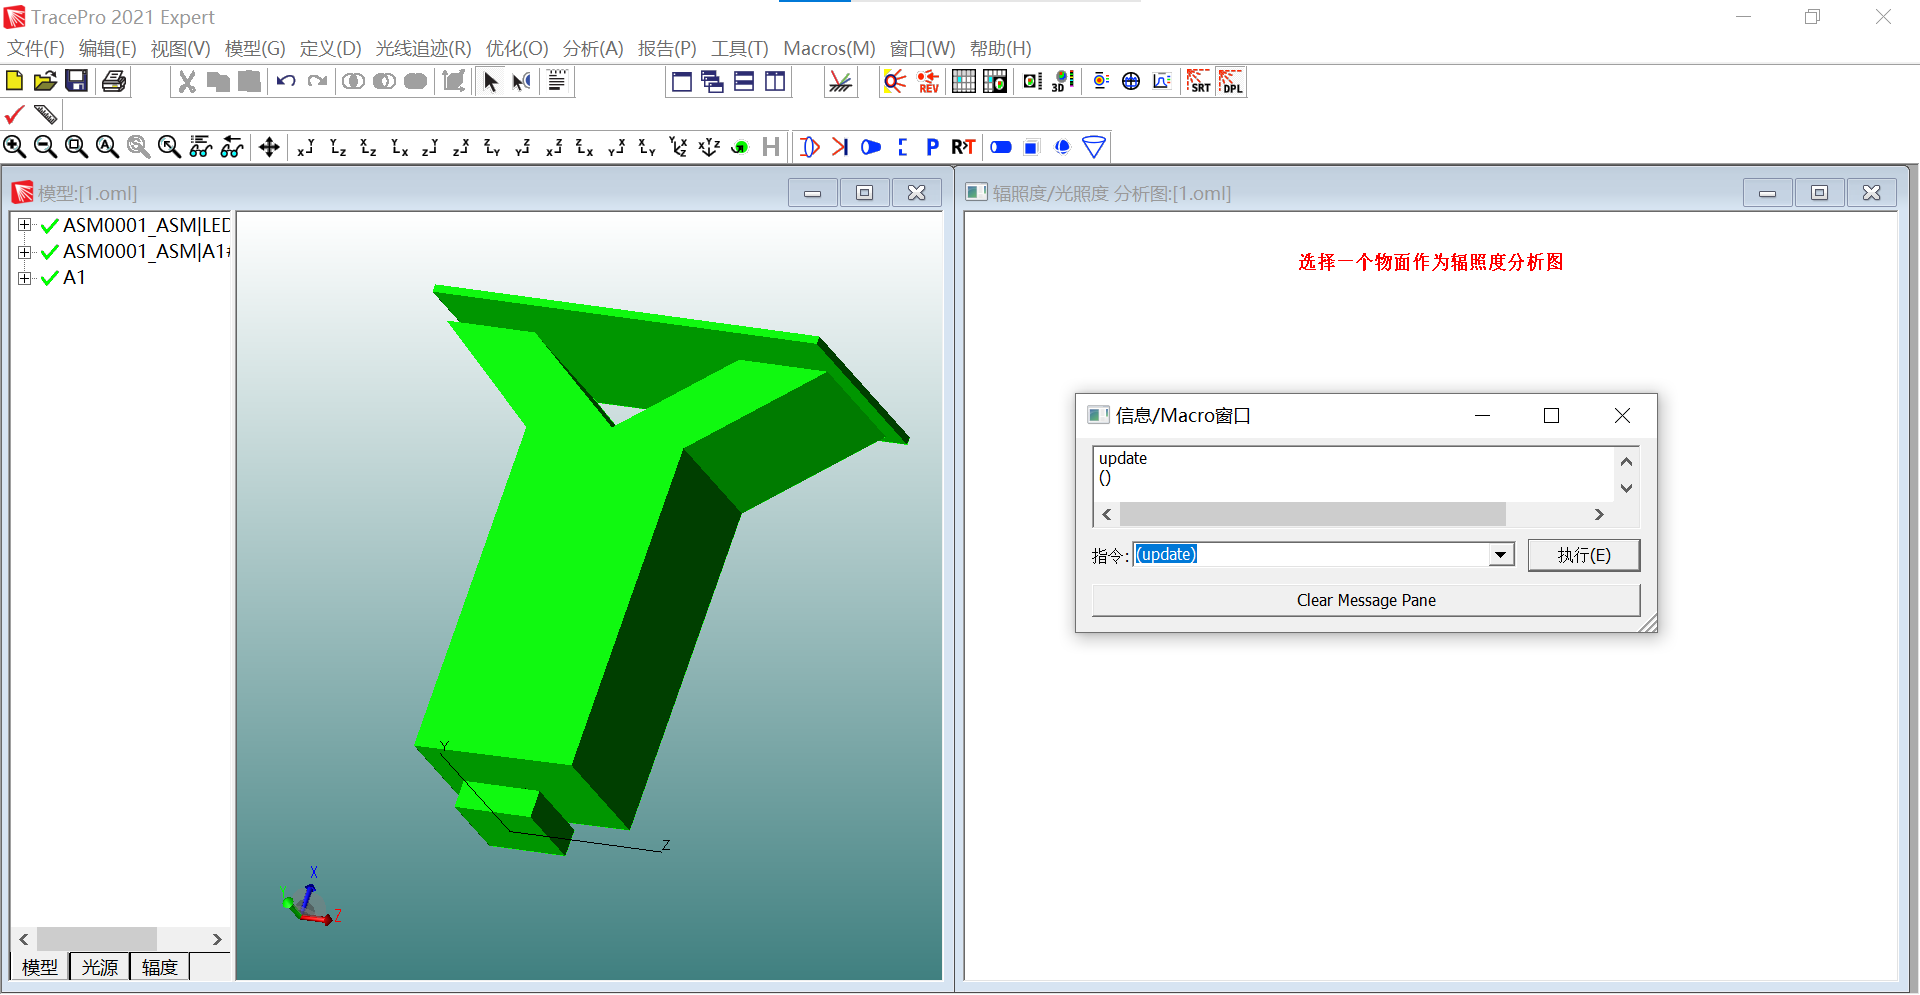
Task: Insert cone shape funnel icon
Action: tap(1094, 147)
